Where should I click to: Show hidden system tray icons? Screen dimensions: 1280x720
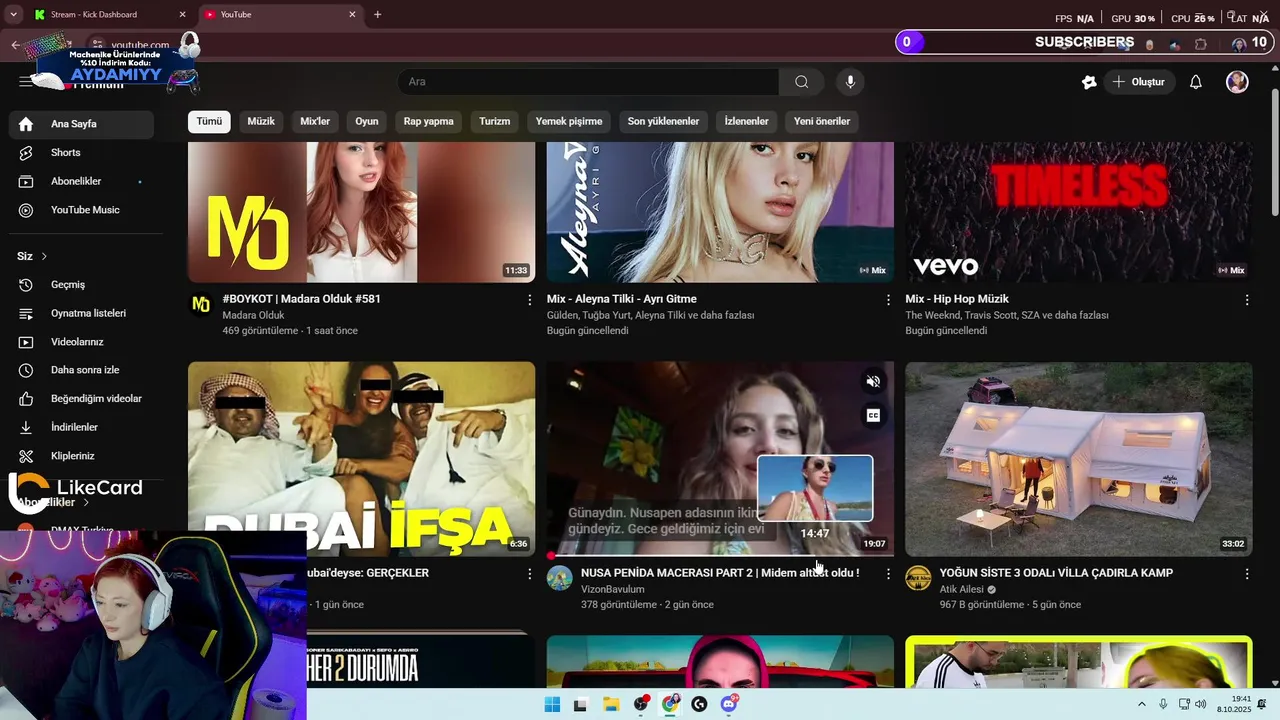[x=1142, y=705]
